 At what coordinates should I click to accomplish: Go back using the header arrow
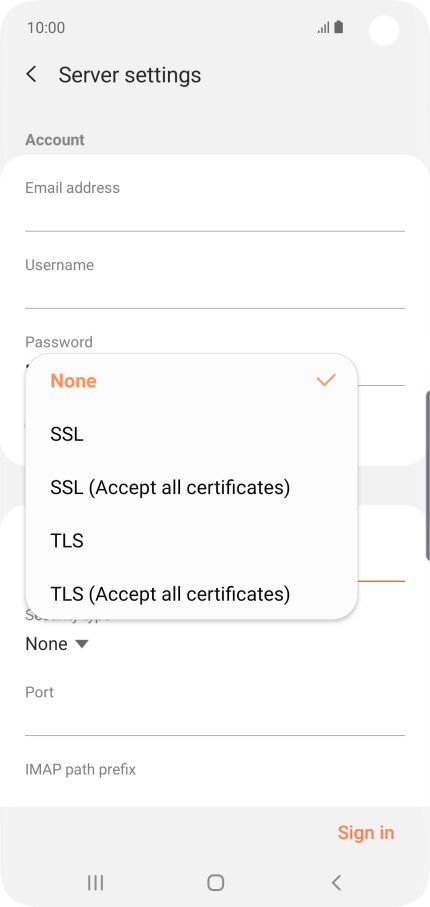(32, 75)
